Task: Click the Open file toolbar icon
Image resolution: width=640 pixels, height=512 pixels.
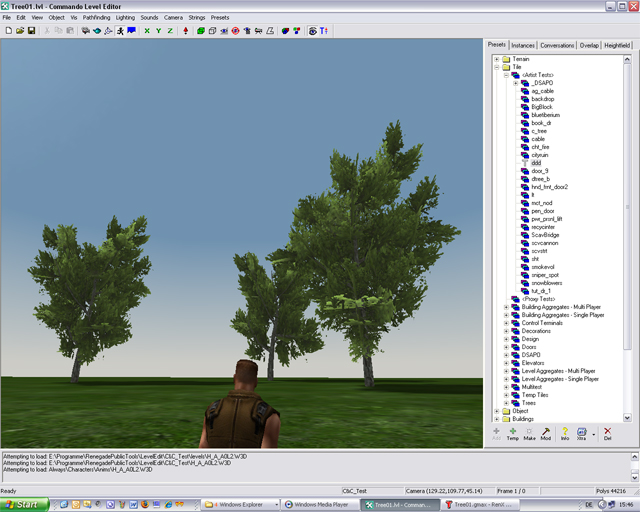Action: (19, 31)
